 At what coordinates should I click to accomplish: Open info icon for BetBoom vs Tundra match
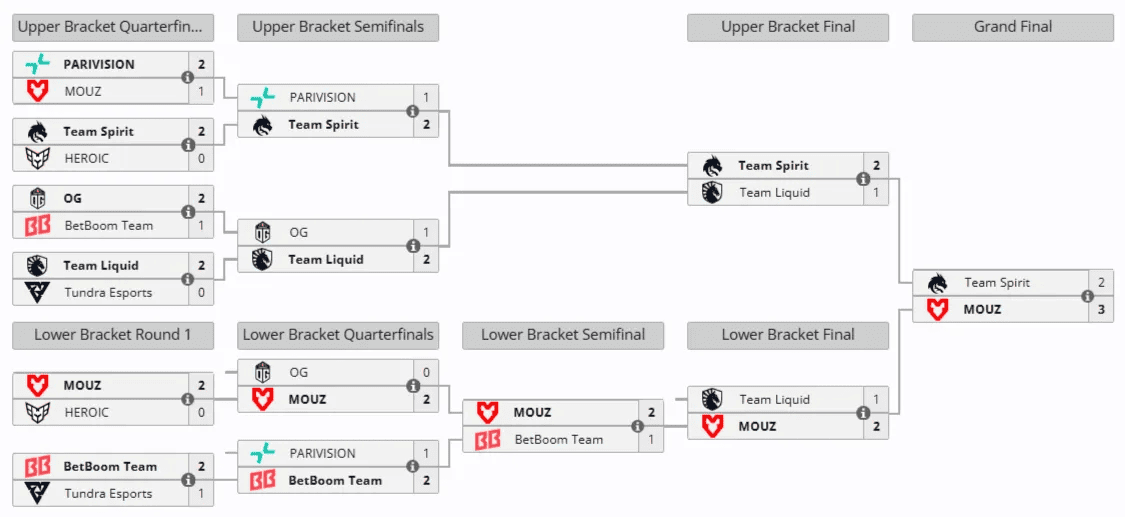point(187,480)
